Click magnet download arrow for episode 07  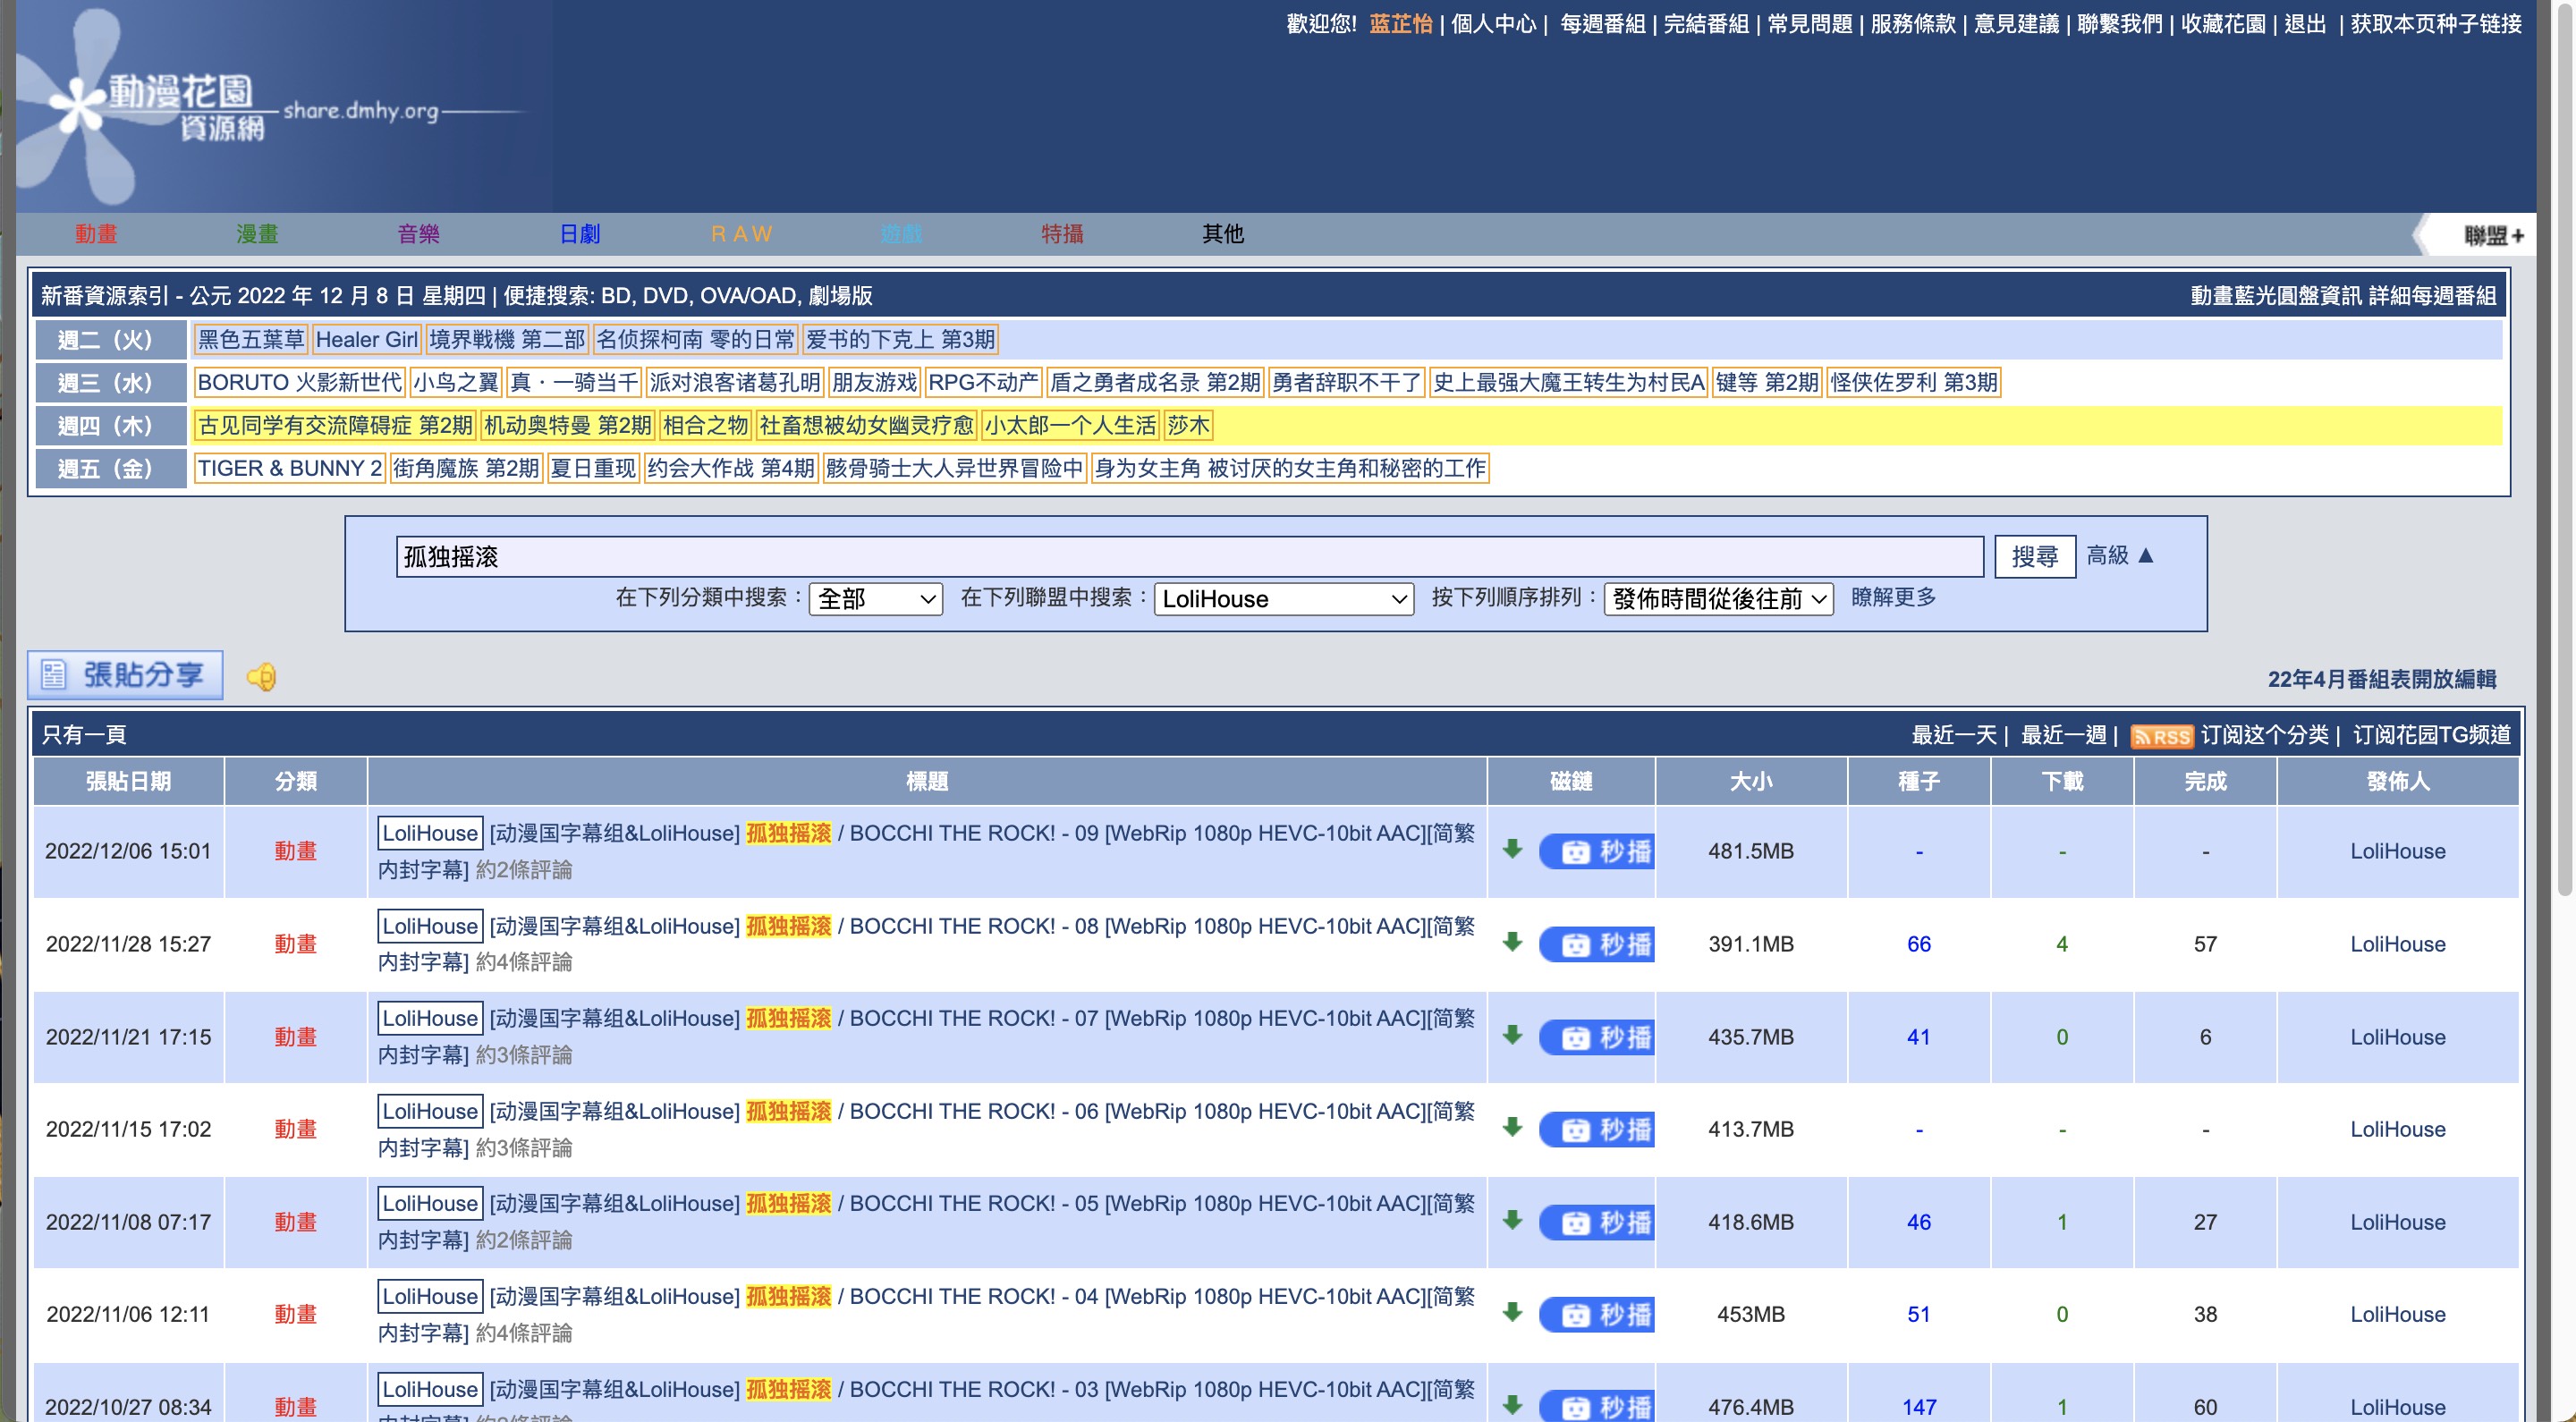pyautogui.click(x=1512, y=1036)
